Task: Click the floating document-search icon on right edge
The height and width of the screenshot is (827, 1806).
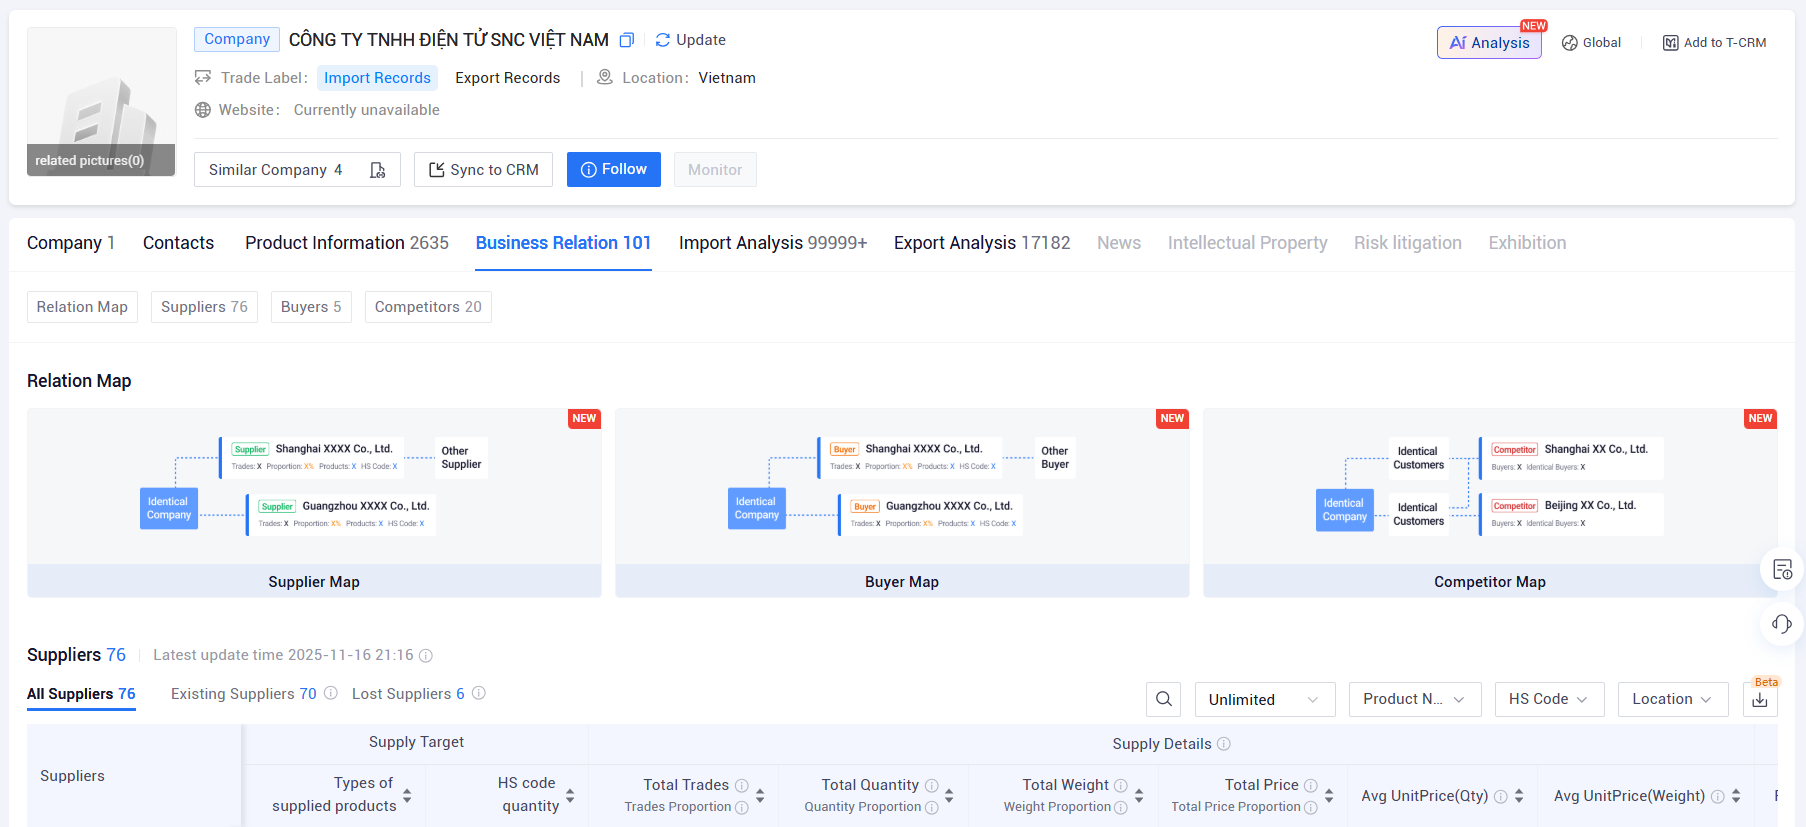Action: click(1782, 570)
